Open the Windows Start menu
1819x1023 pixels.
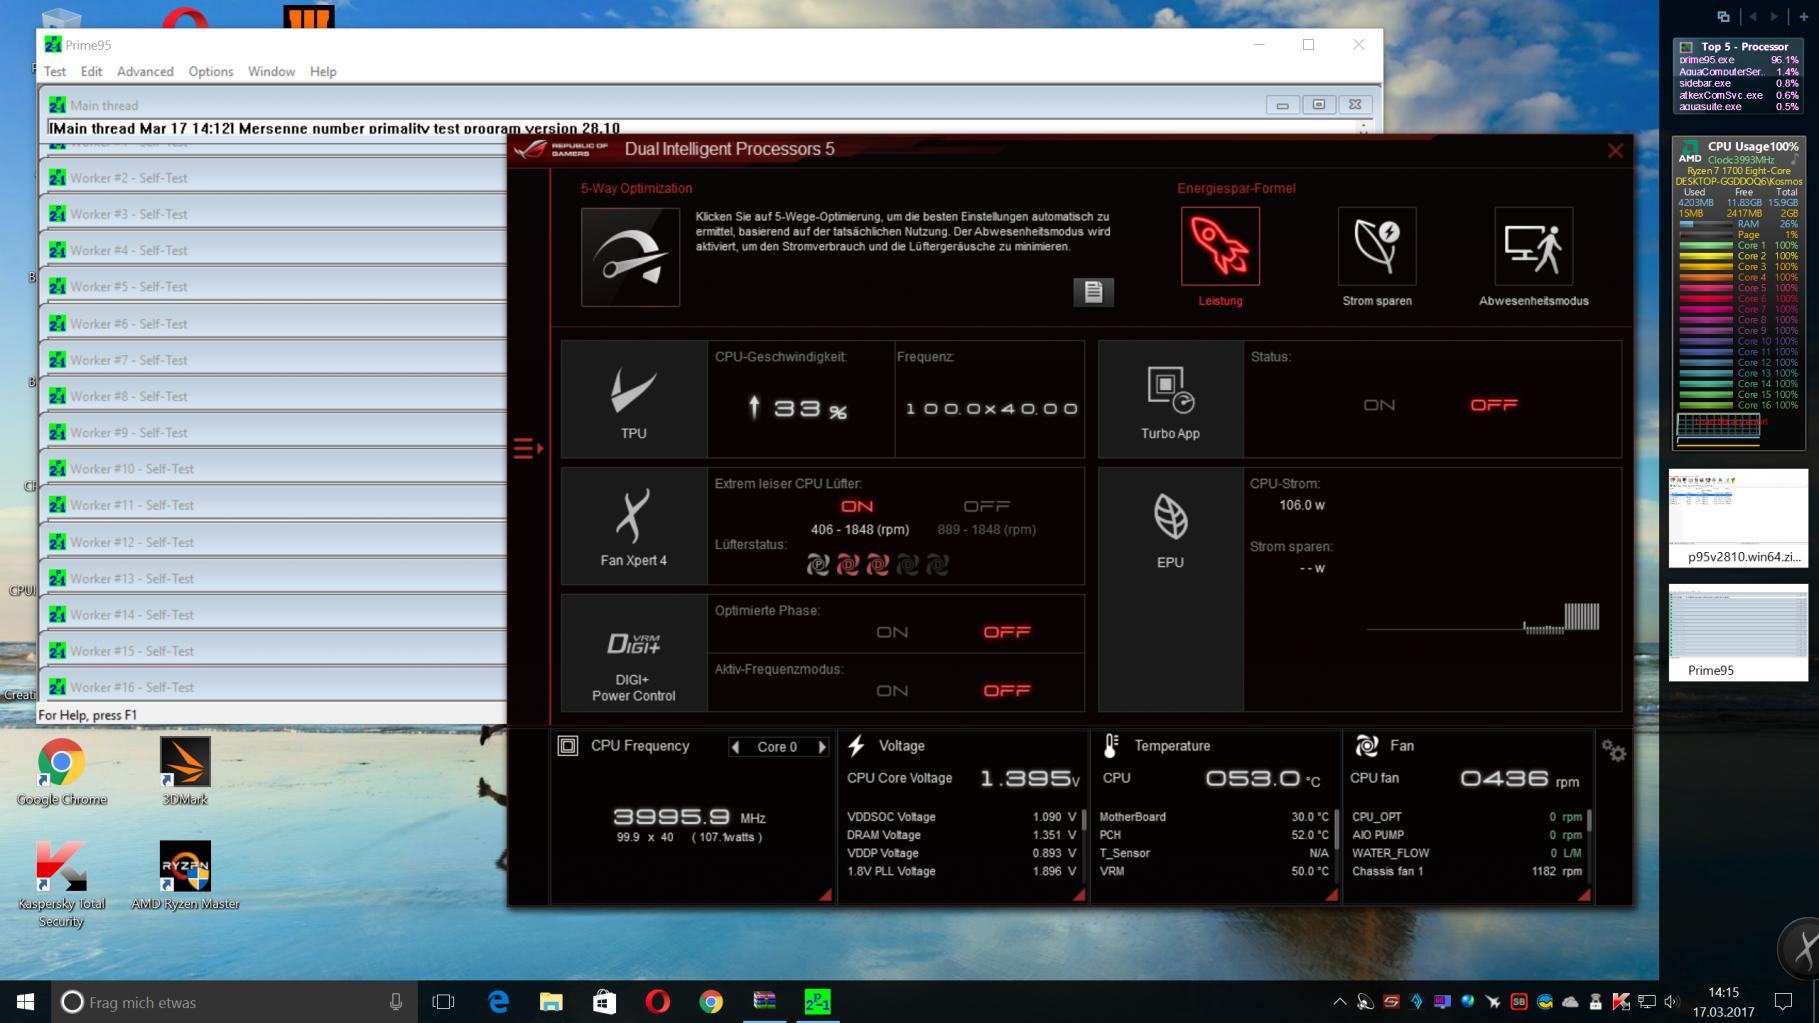point(25,1002)
